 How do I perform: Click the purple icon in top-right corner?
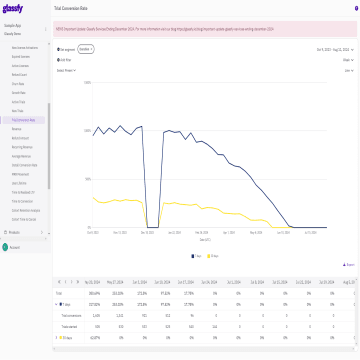(x=356, y=8)
